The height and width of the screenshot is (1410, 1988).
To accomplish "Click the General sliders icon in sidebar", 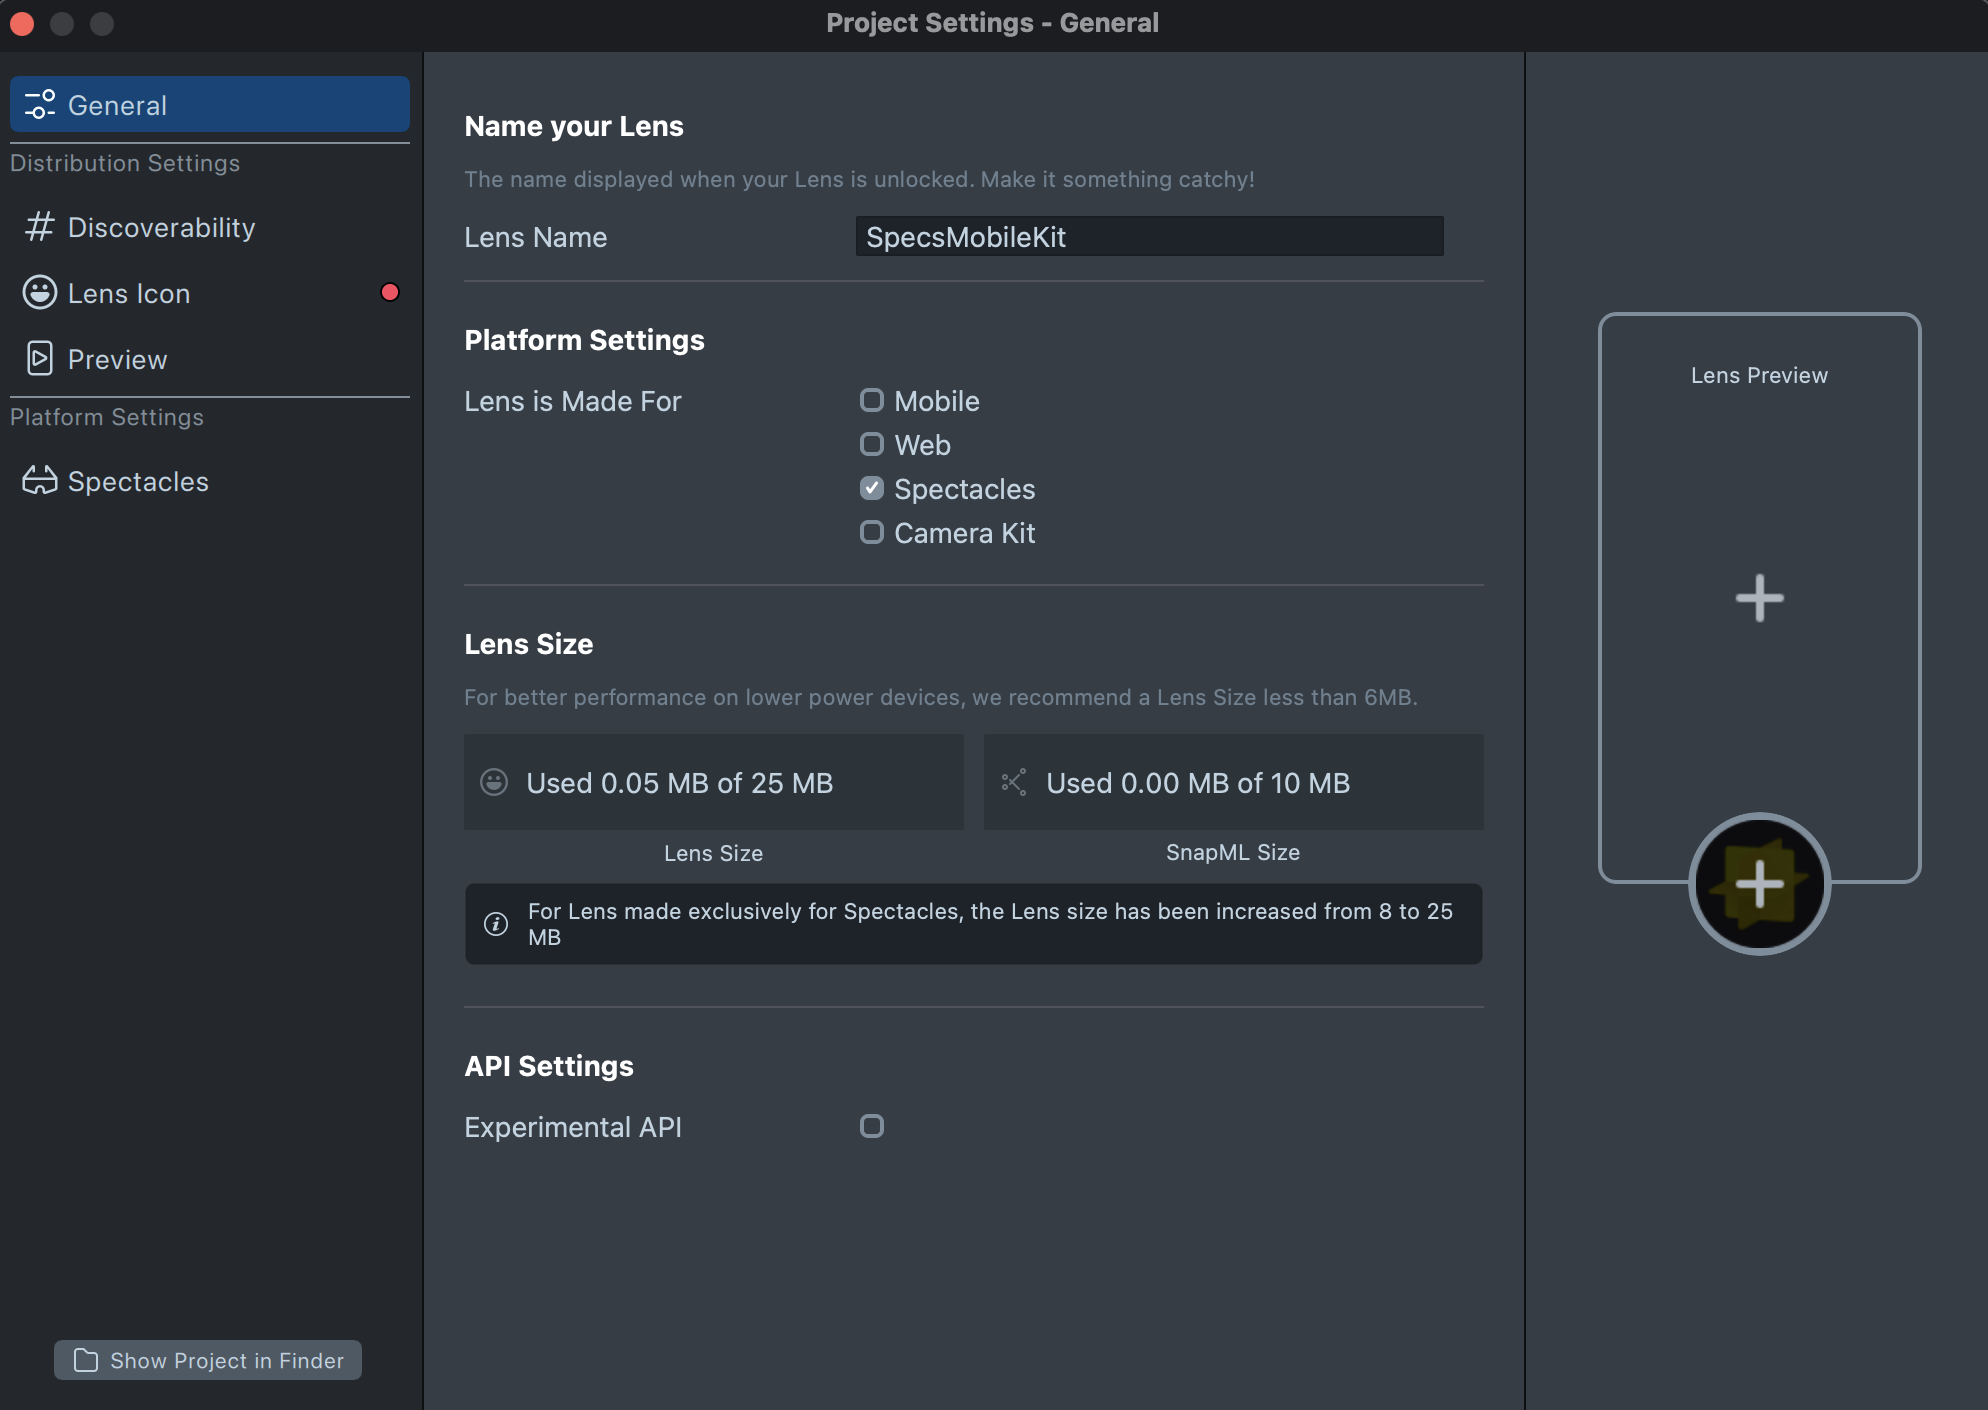I will (x=40, y=105).
